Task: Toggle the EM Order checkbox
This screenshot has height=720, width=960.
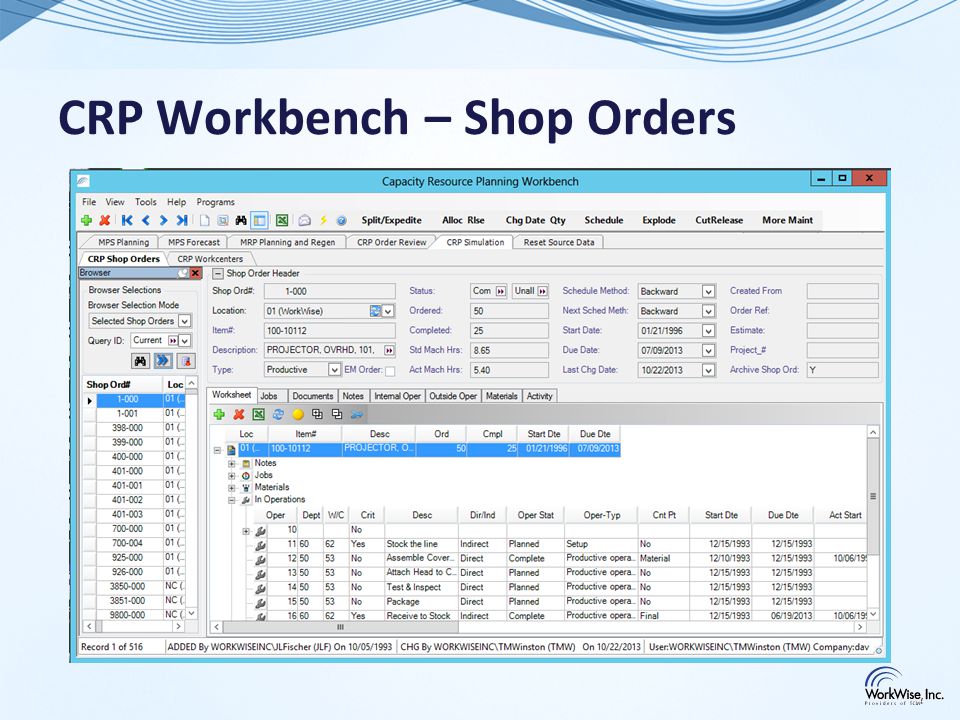Action: (x=390, y=371)
